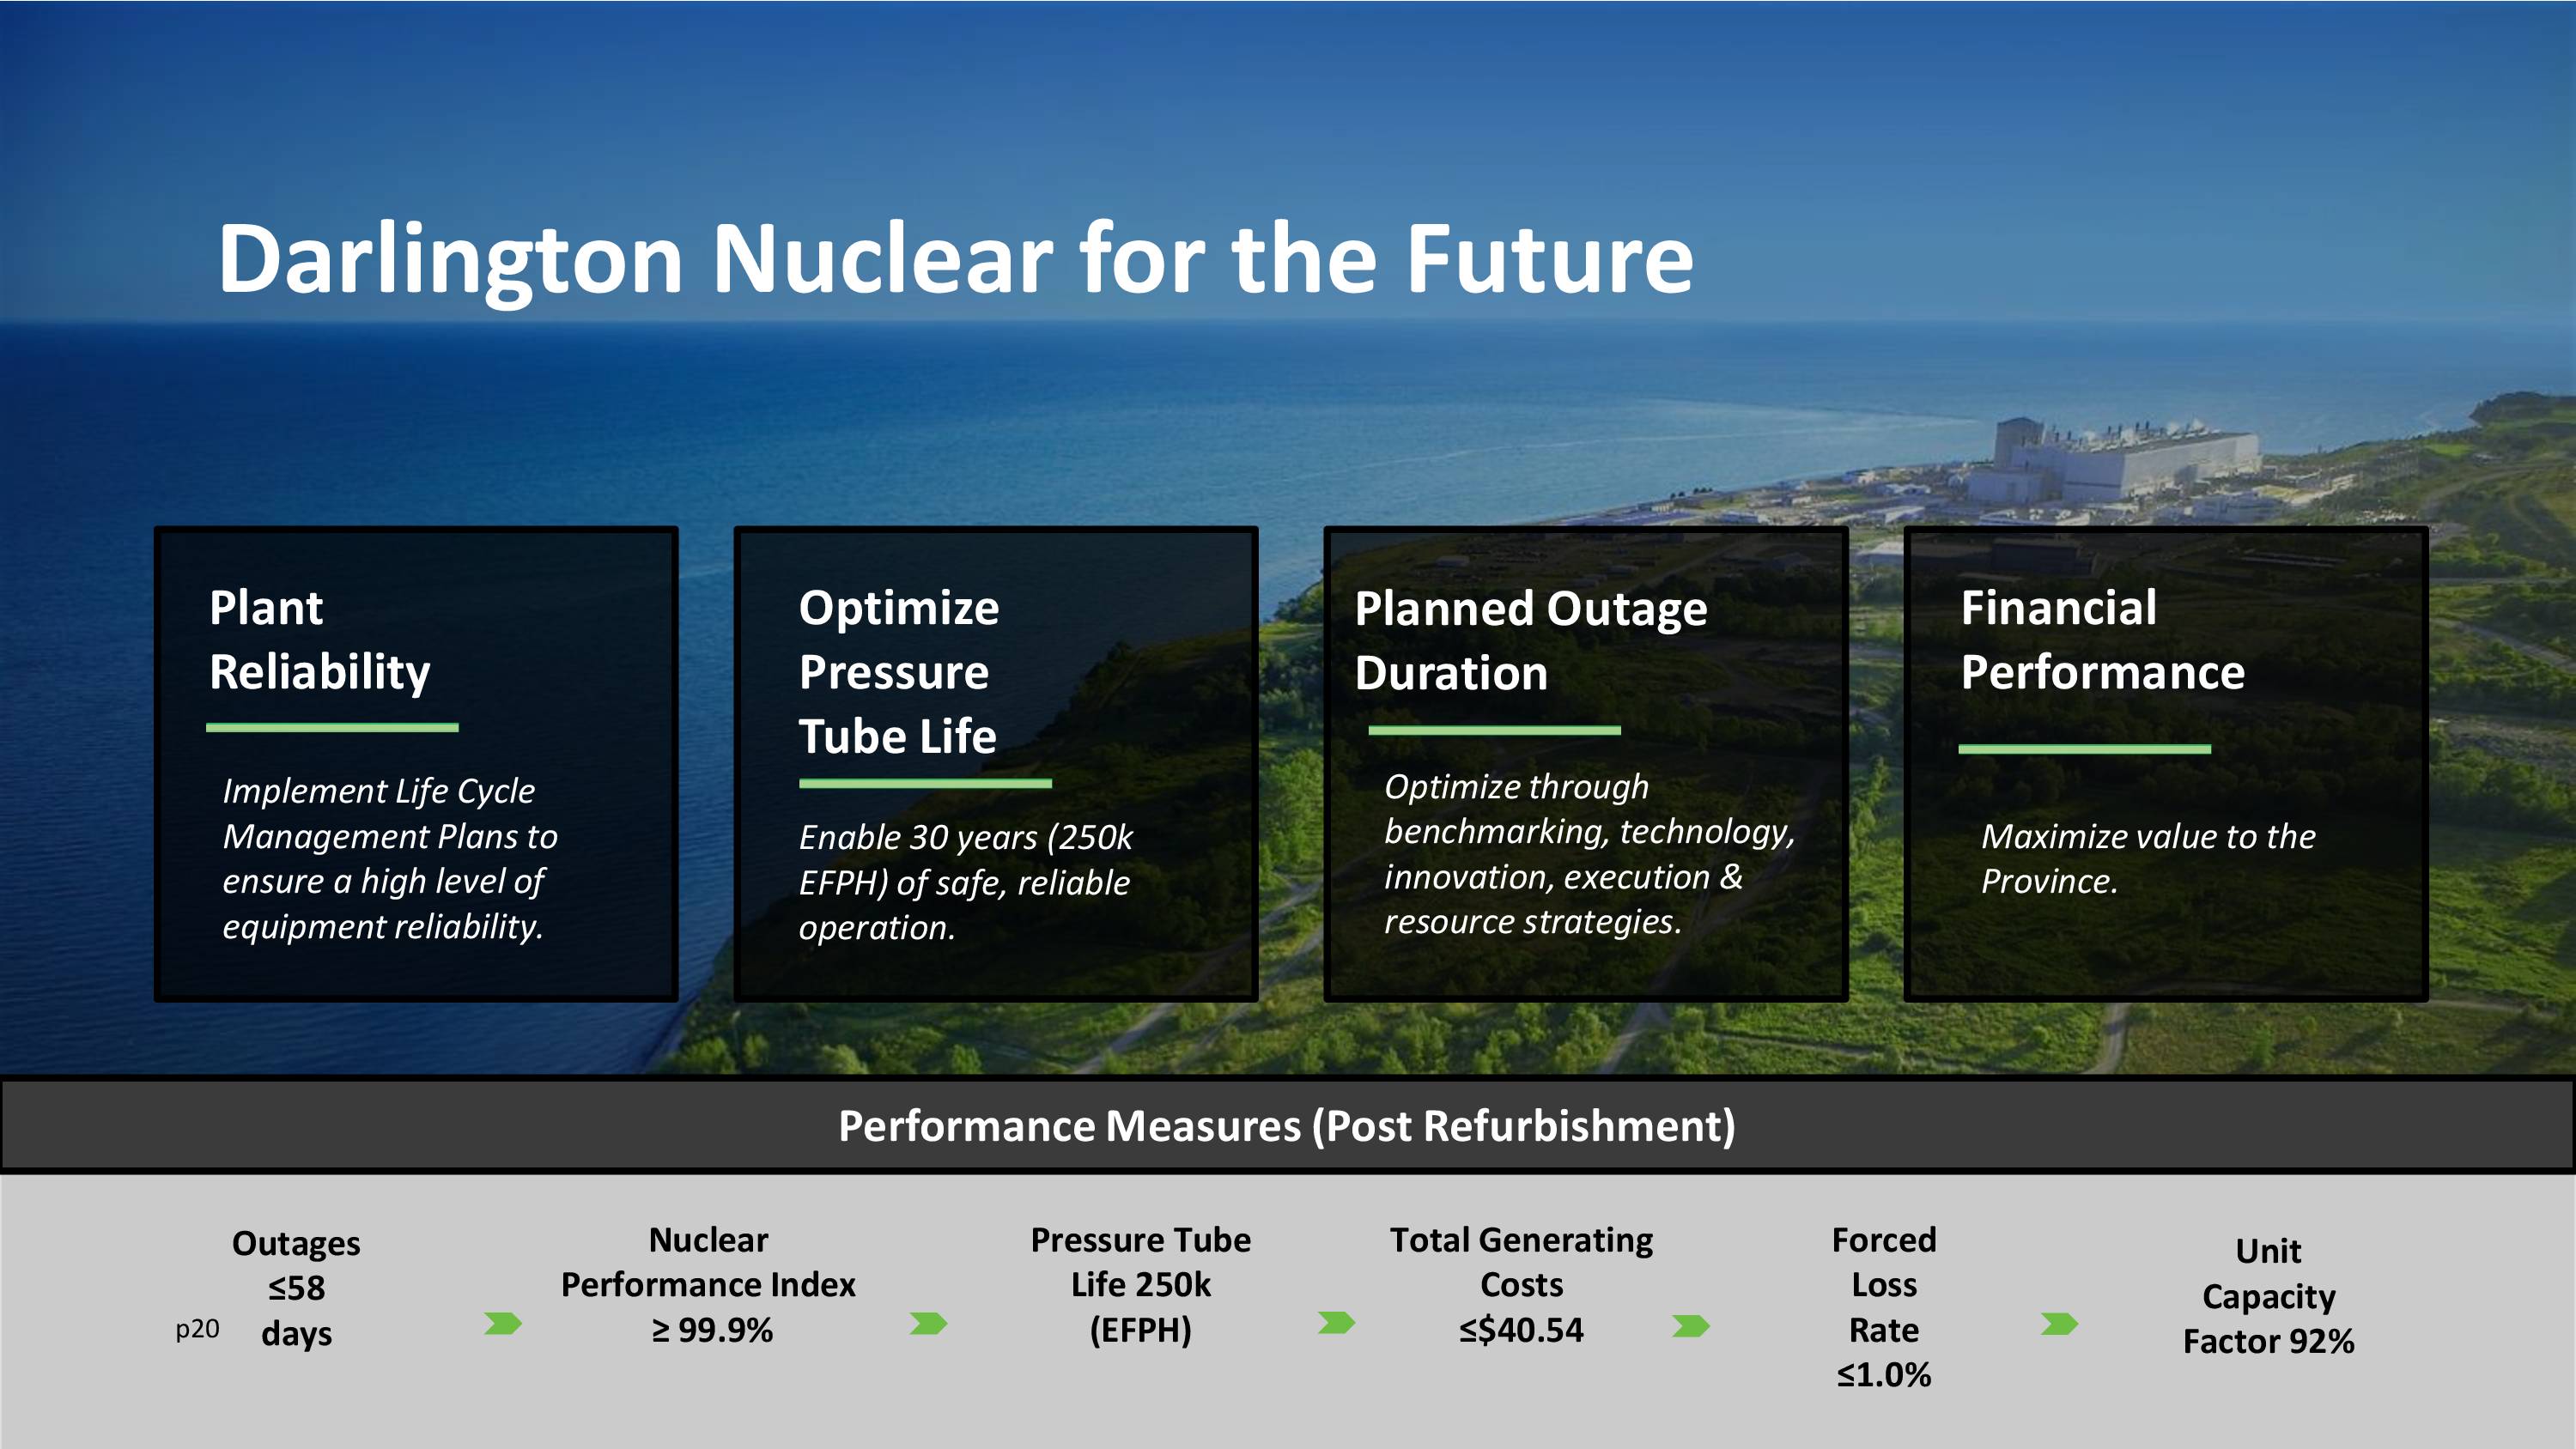Click green arrow after Total Generating Costs
The height and width of the screenshot is (1449, 2576).
coord(1691,1326)
